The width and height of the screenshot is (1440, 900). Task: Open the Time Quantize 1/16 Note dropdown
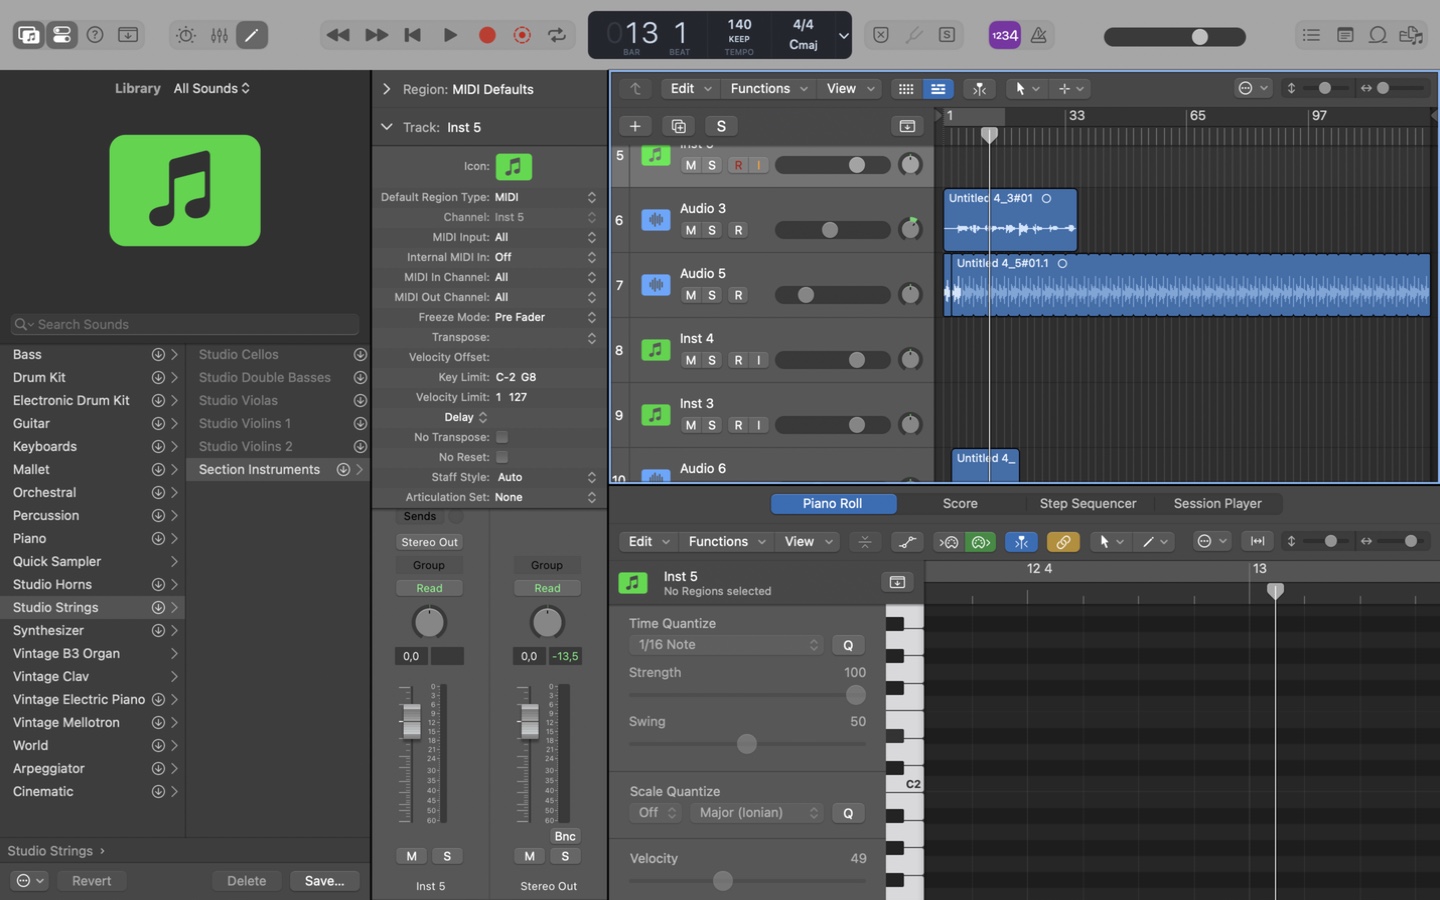tap(726, 645)
